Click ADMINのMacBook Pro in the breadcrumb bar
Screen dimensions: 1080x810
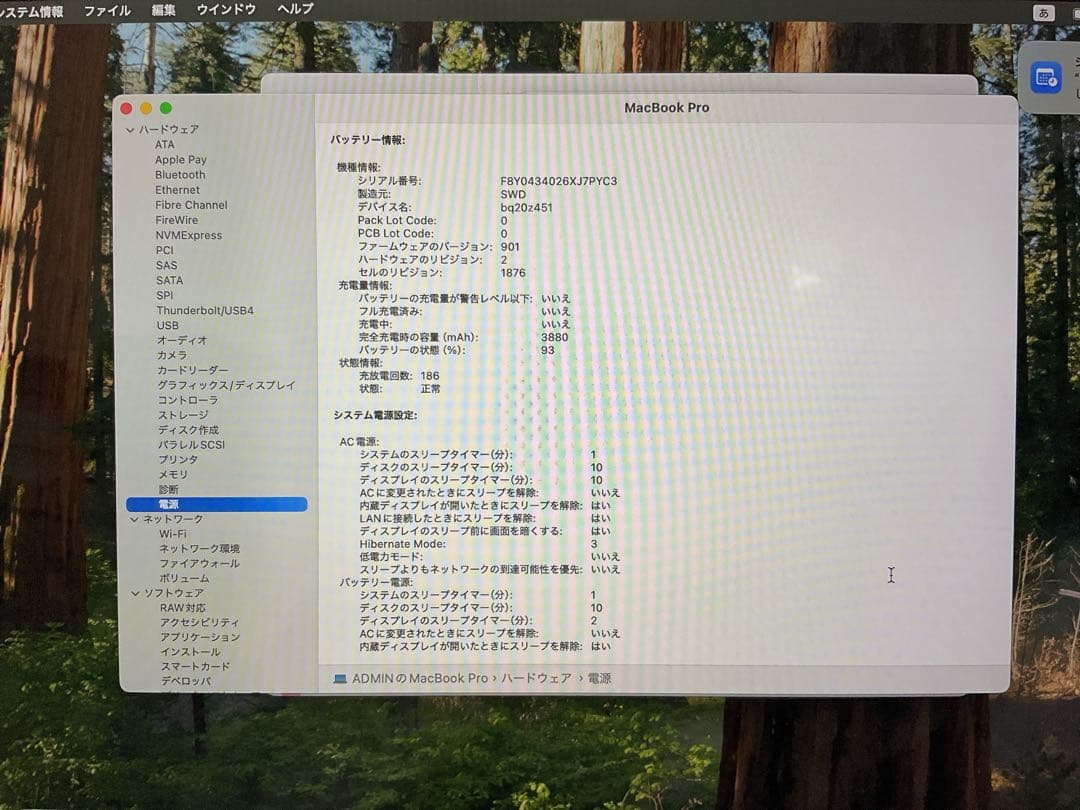420,678
